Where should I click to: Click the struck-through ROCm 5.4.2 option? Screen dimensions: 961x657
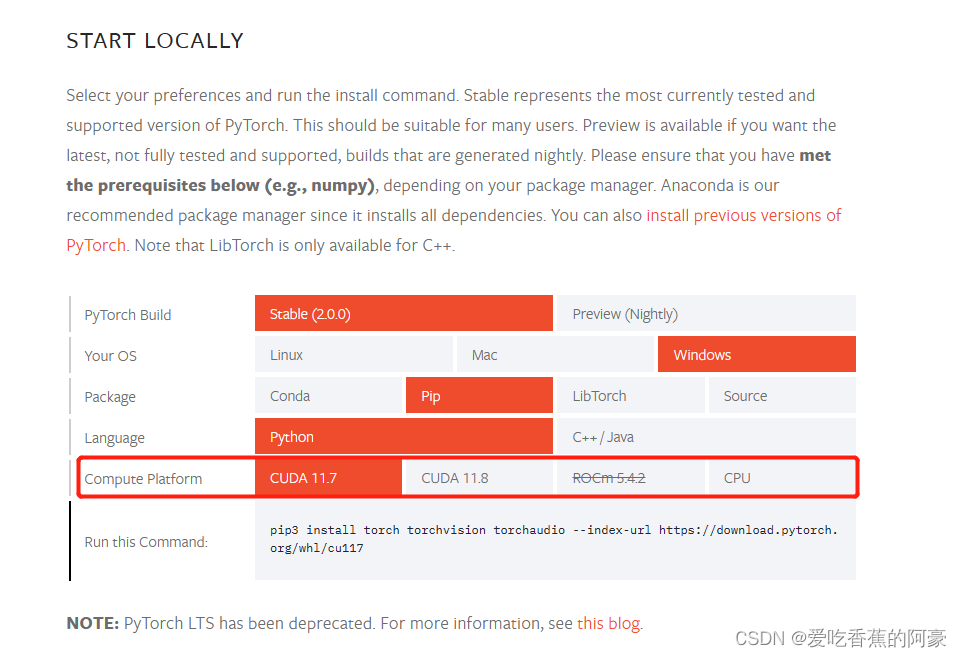pos(630,478)
